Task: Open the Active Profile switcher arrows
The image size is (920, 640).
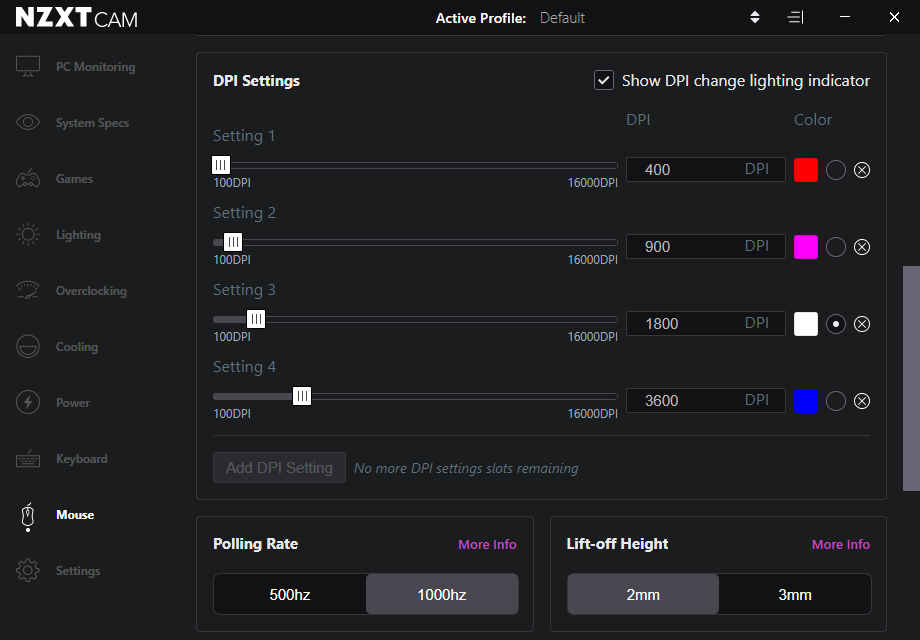Action: [755, 18]
